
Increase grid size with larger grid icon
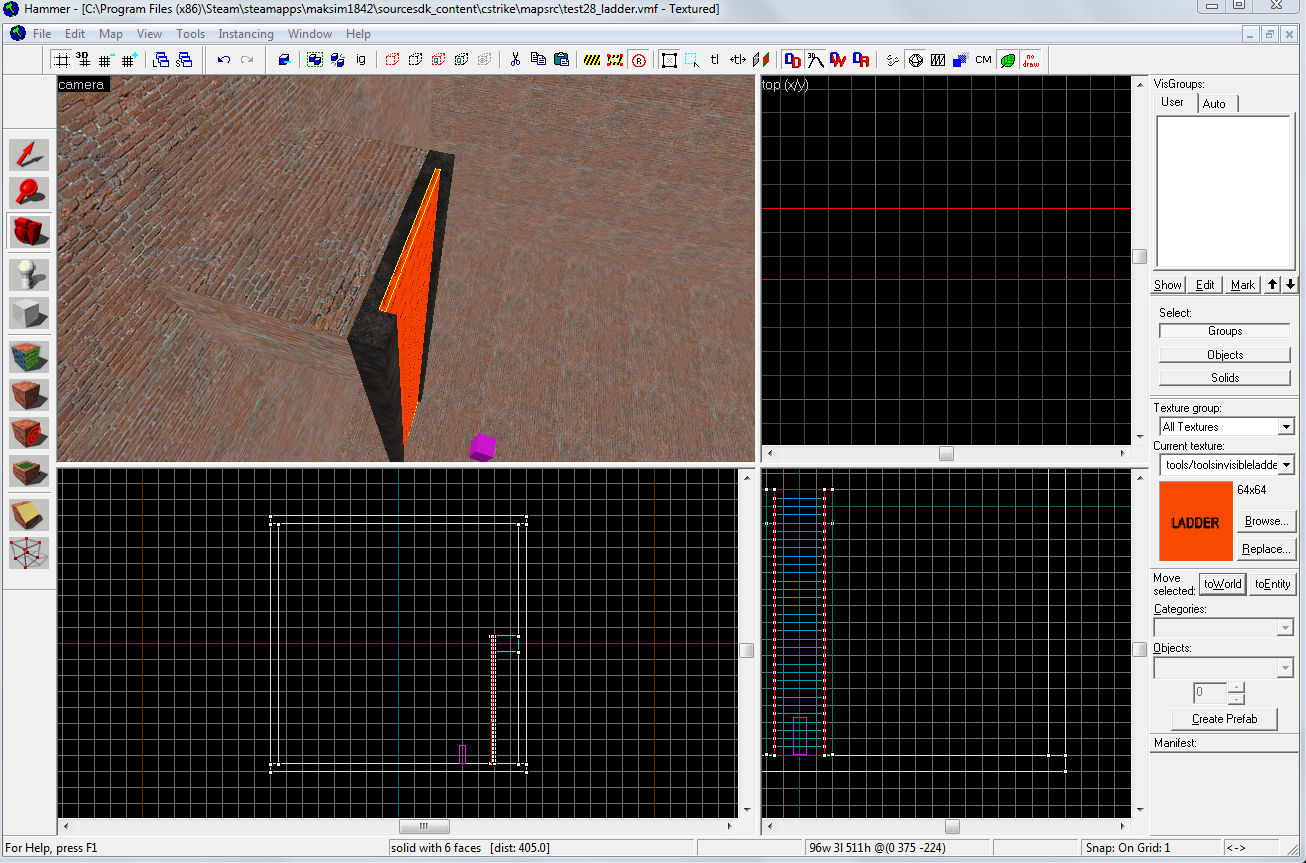(129, 60)
